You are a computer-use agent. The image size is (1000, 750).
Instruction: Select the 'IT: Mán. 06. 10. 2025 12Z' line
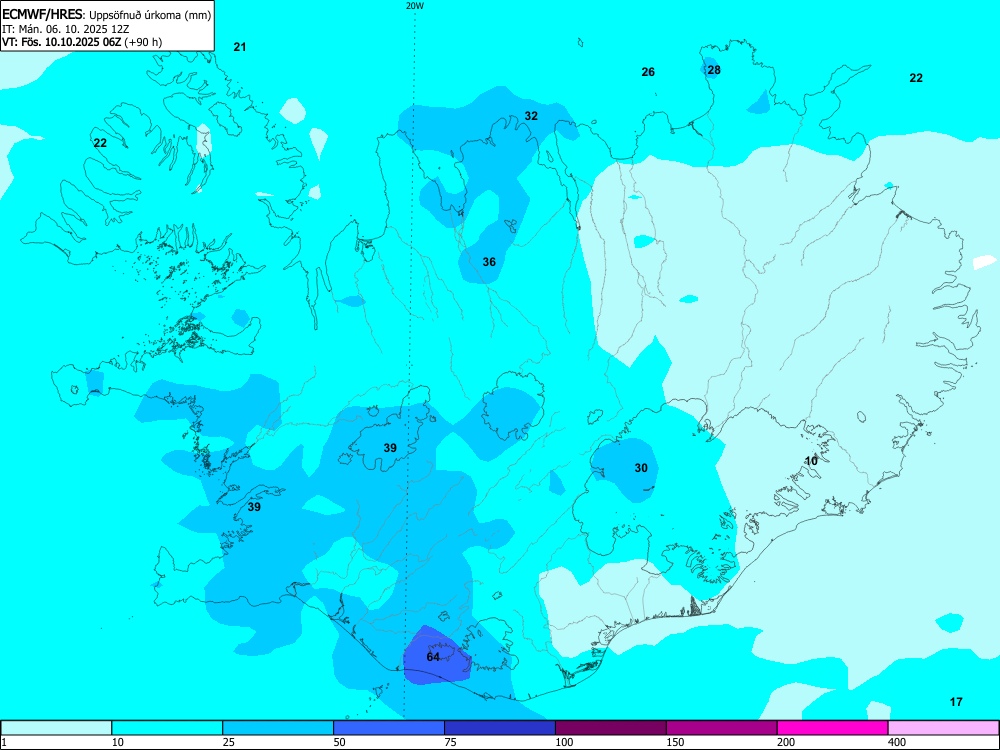(66, 29)
